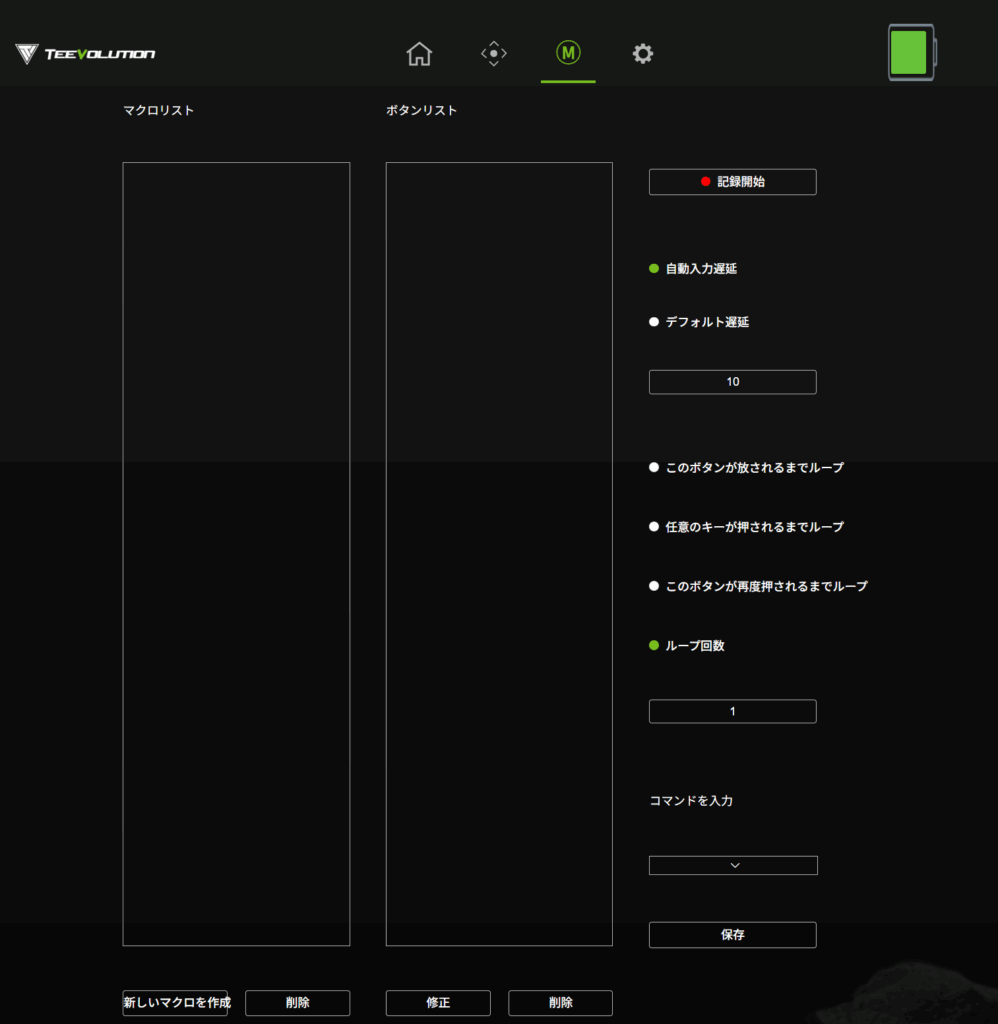
Task: Click 修正 button under button list
Action: (x=438, y=1003)
